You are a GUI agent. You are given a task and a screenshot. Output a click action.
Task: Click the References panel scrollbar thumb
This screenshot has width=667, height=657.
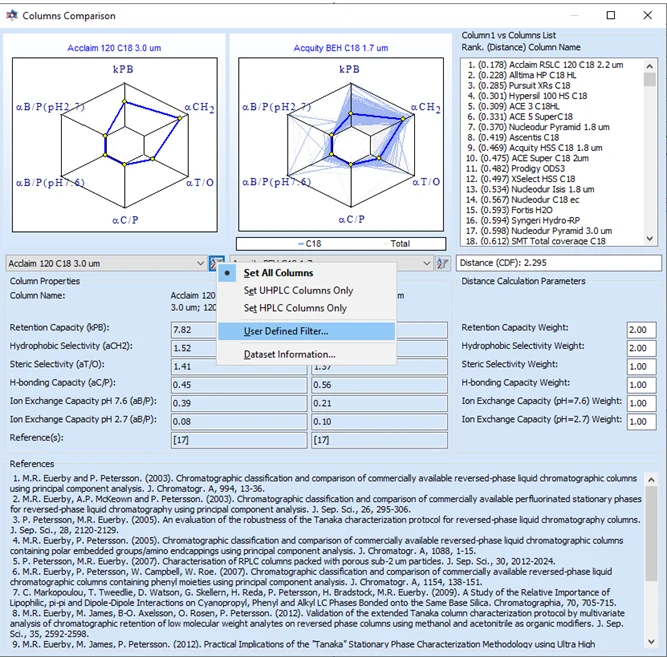point(651,534)
